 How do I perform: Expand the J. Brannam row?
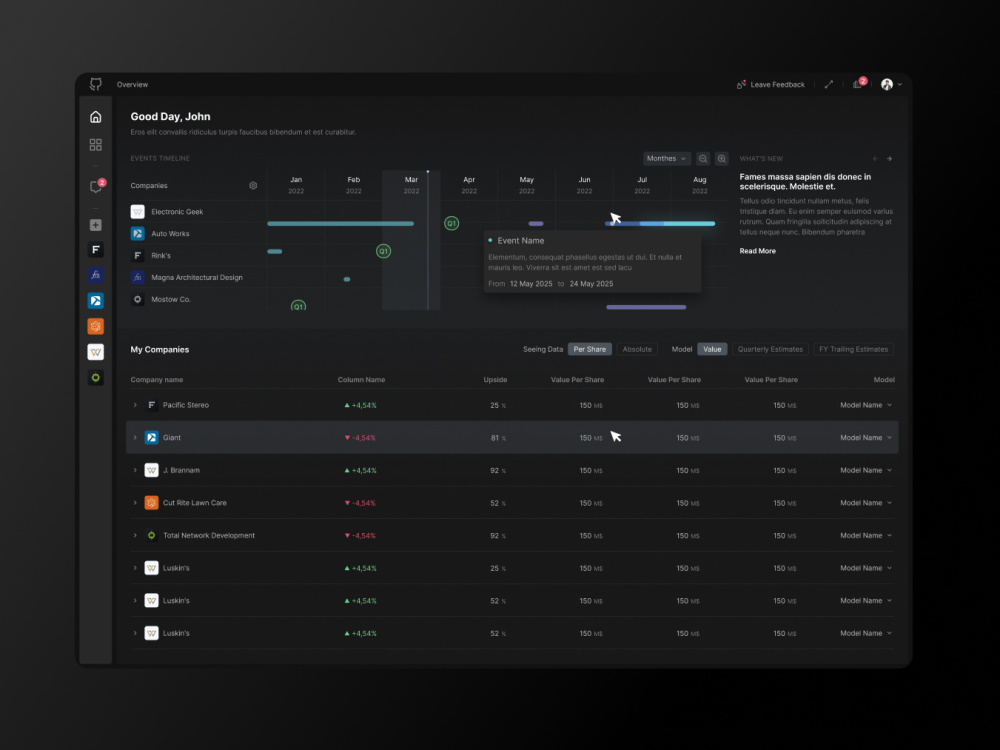tap(135, 470)
